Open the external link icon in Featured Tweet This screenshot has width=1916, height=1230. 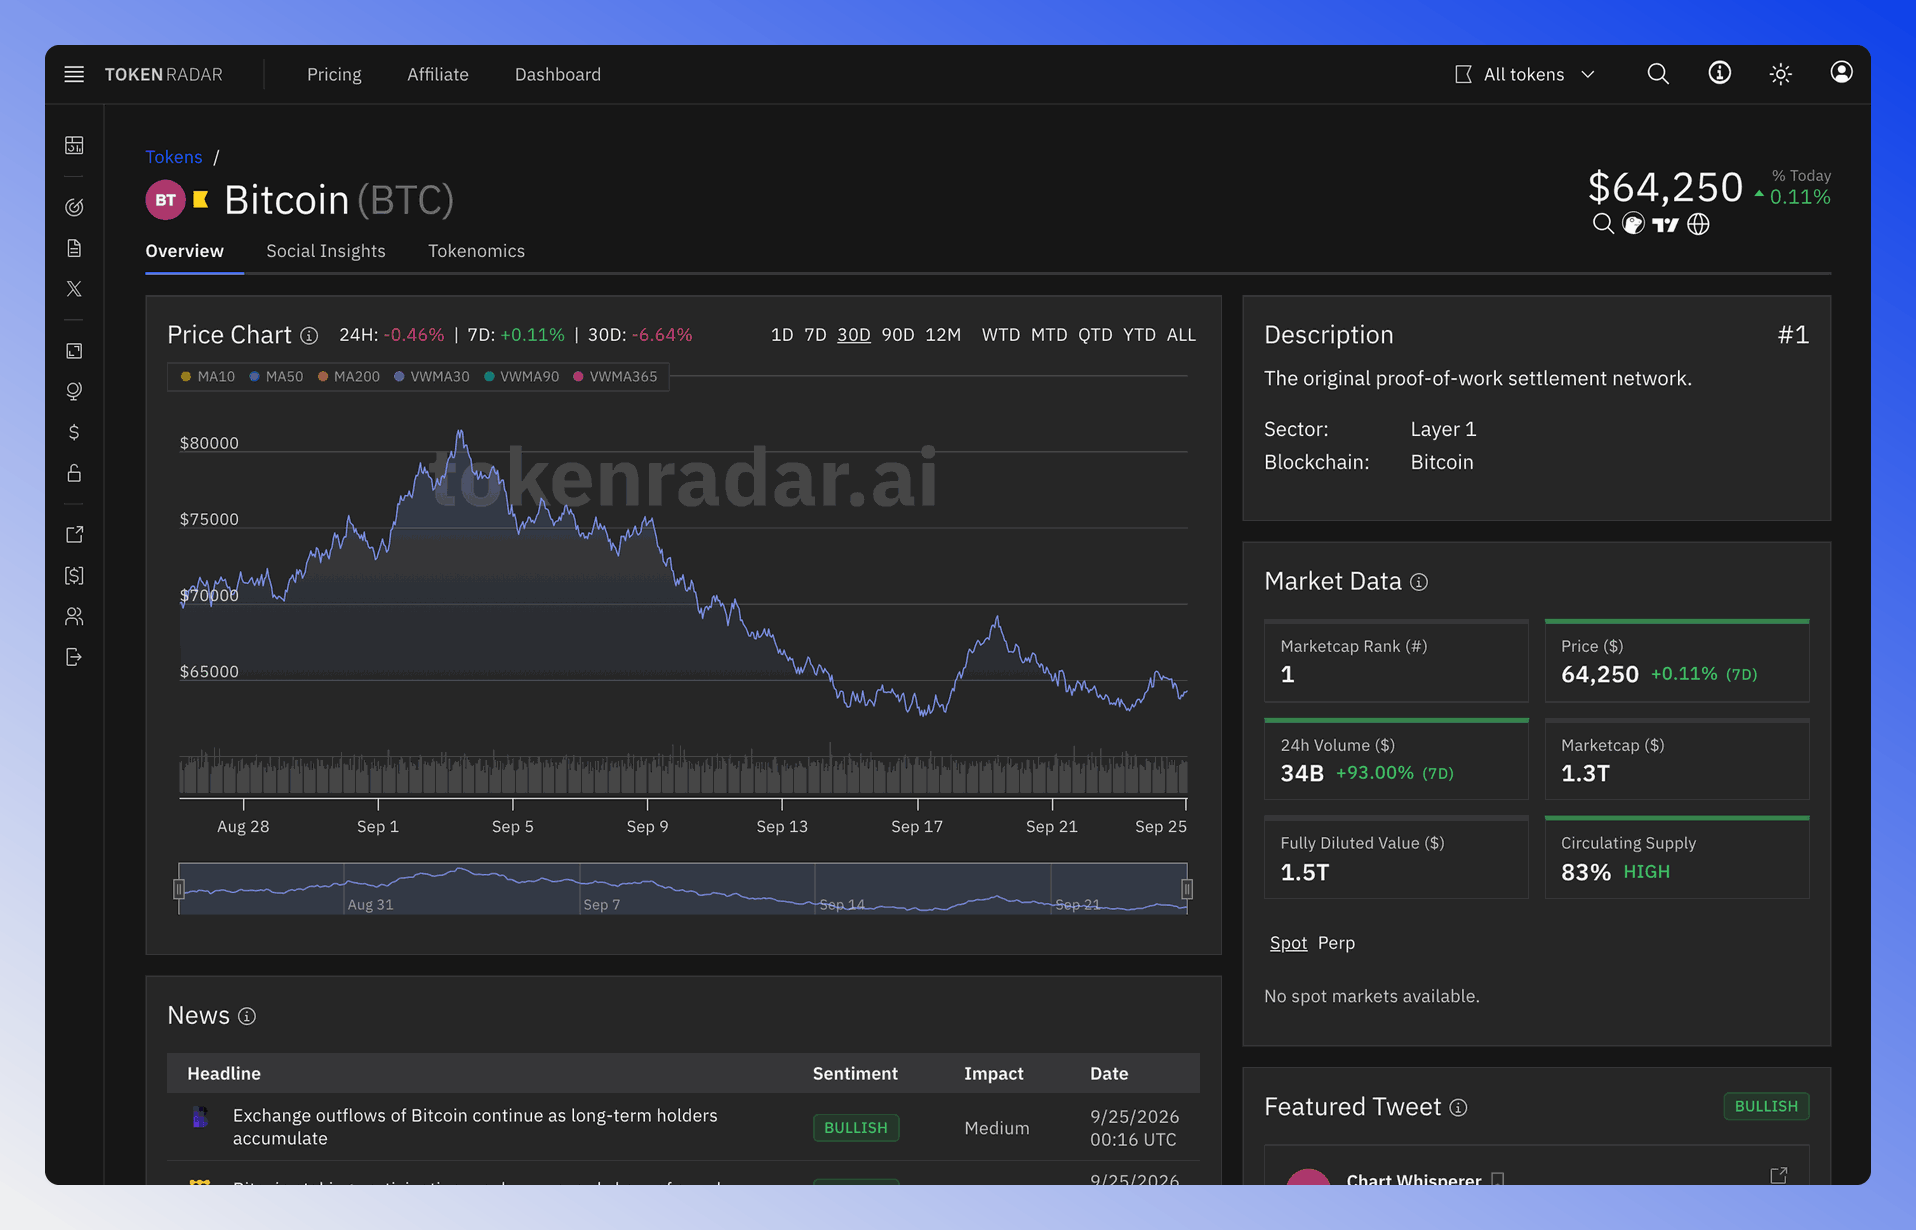[x=1779, y=1175]
